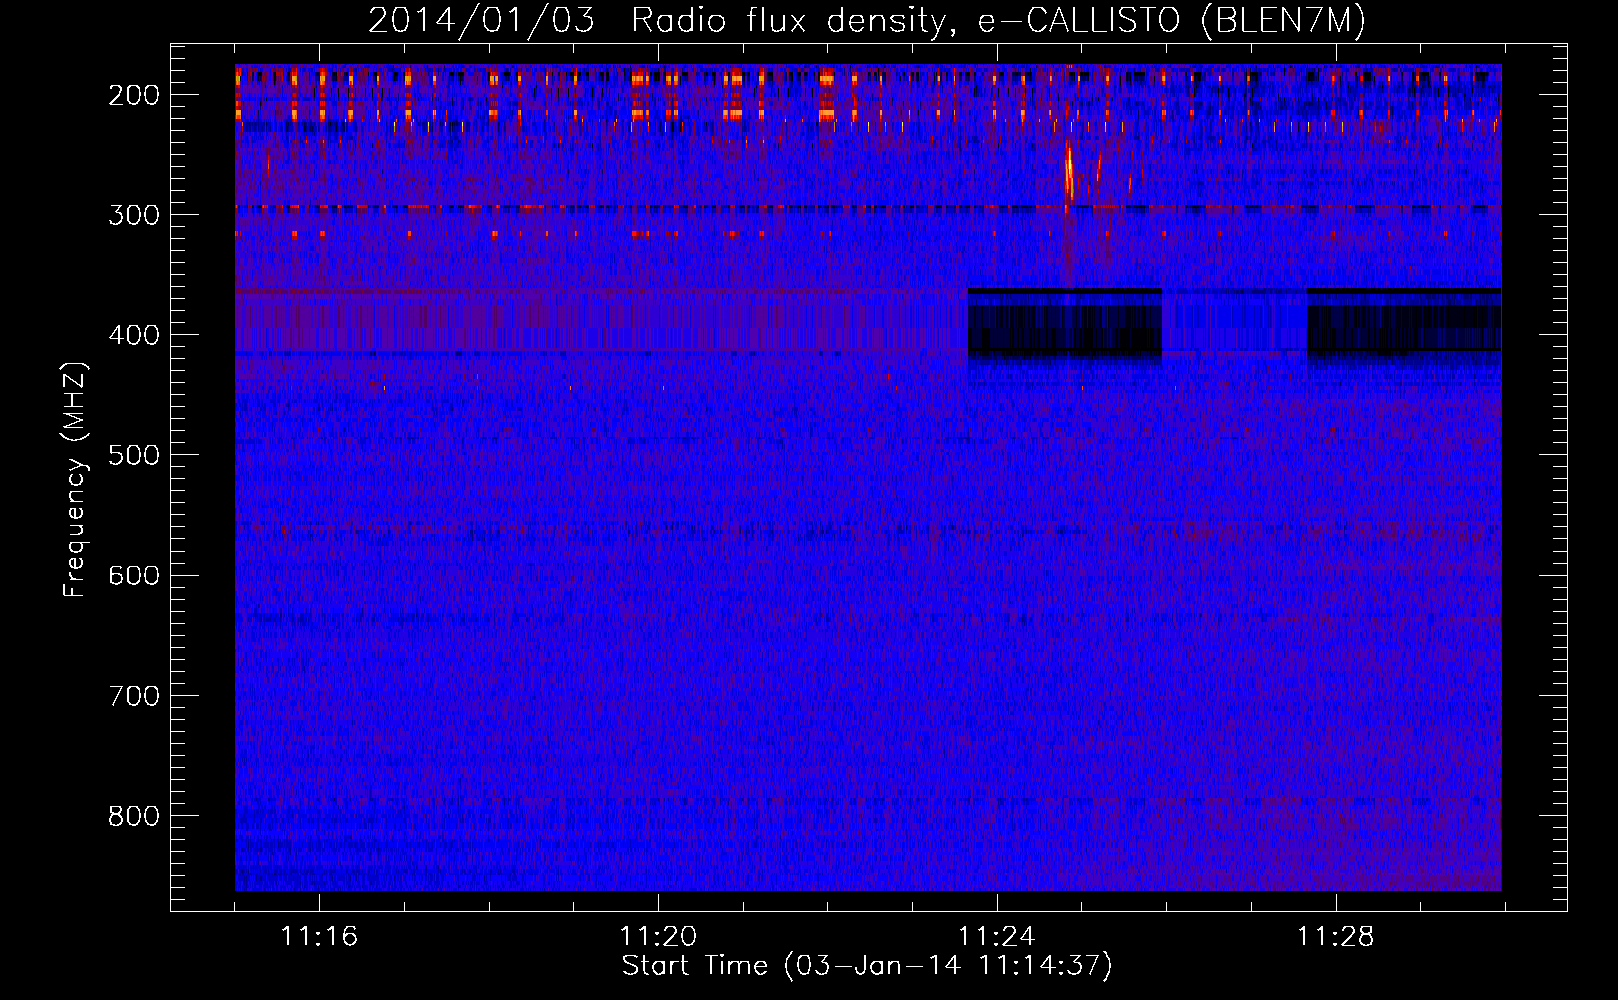Screen dimensions: 1618x1000
Task: Click the 11:24 time tick label
Action: (997, 936)
